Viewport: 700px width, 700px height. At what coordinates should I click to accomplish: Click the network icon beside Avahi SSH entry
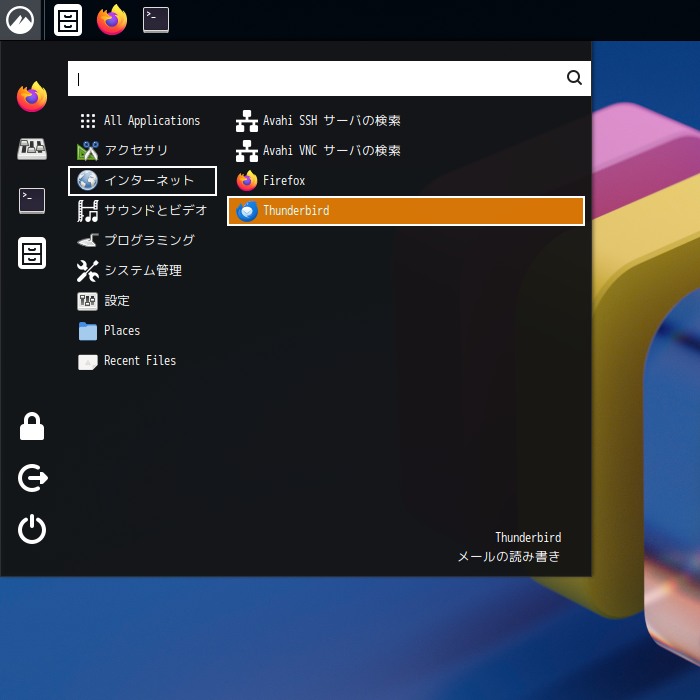pyautogui.click(x=247, y=121)
